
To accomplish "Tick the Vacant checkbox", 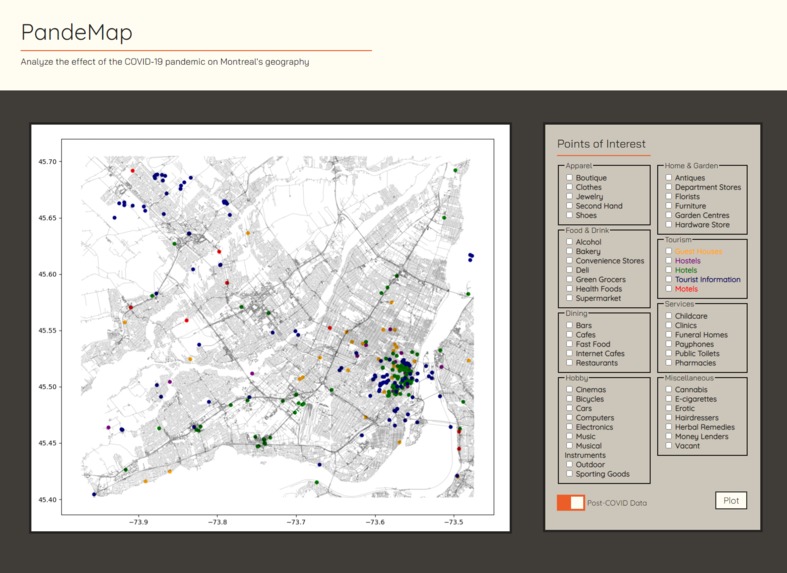I will point(669,446).
